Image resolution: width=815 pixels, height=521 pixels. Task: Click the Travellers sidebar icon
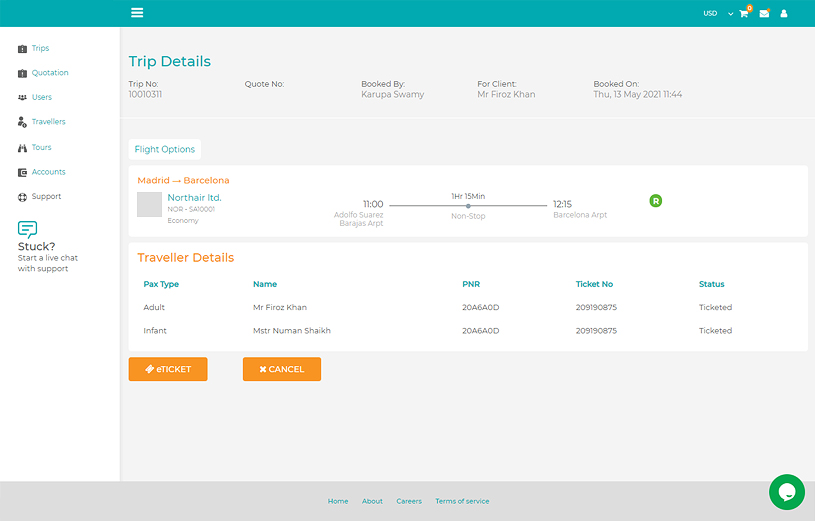tap(22, 122)
